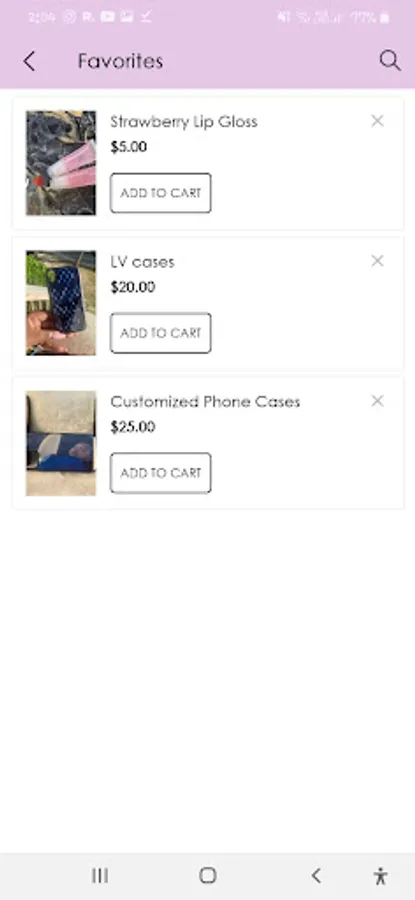
Task: Remove LV cases from favorites
Action: [x=377, y=261]
